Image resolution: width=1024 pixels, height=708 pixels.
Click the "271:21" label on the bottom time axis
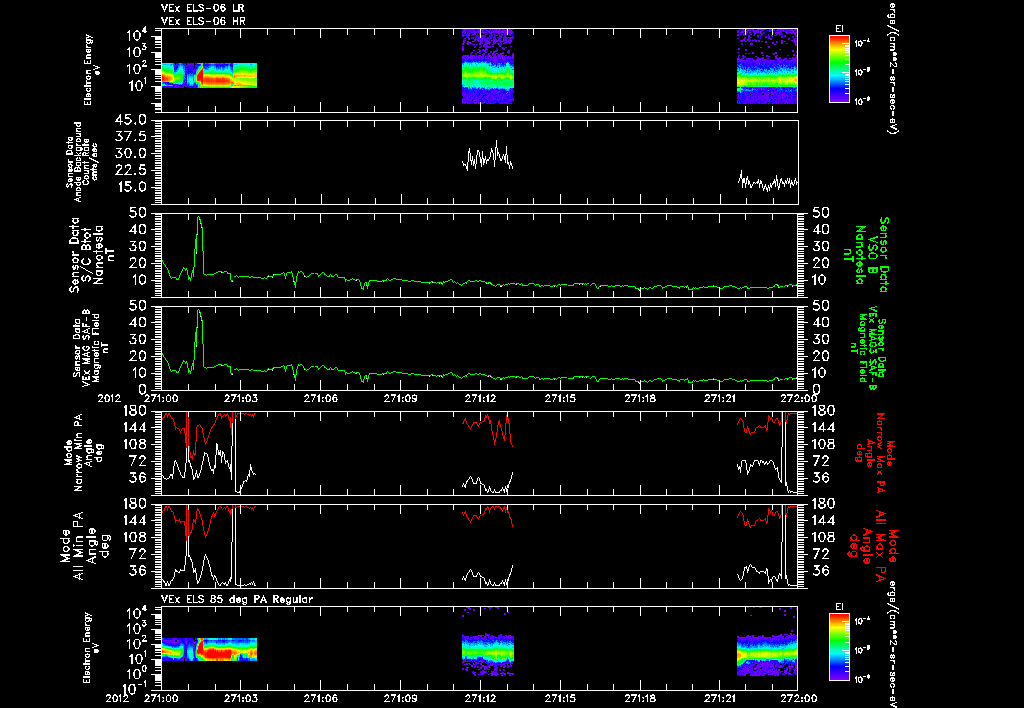720,698
